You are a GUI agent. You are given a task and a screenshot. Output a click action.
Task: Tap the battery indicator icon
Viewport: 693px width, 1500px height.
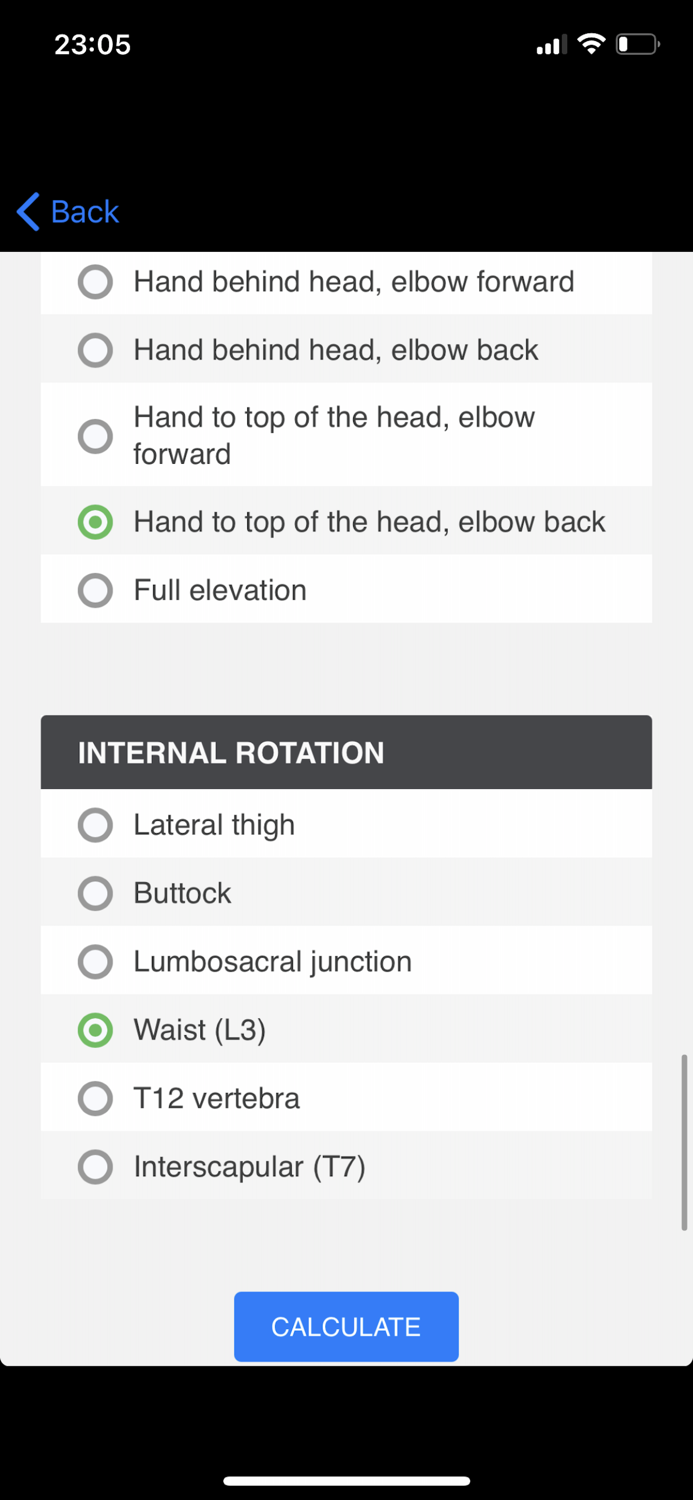pyautogui.click(x=637, y=44)
